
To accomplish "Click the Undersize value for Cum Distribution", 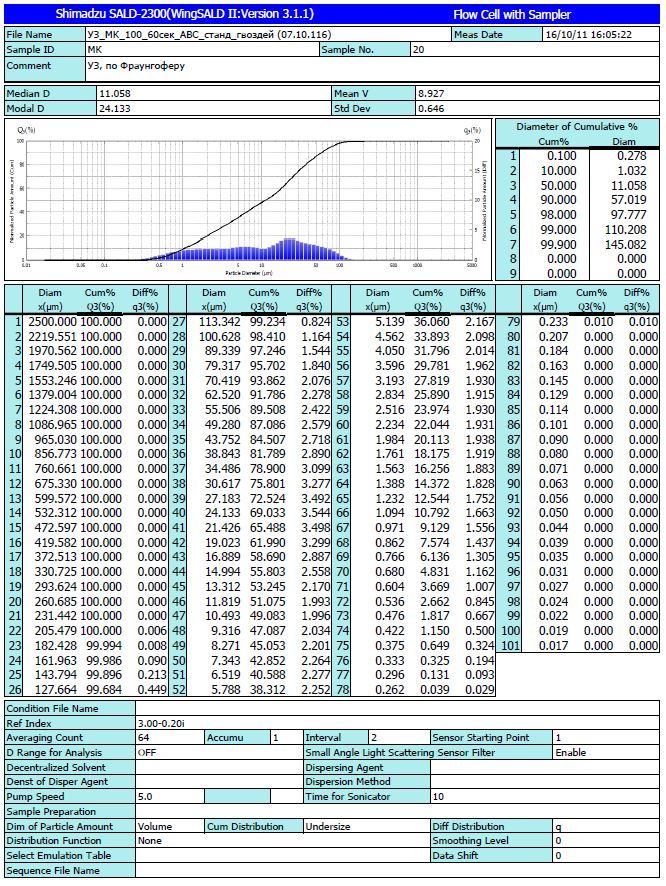I will pos(328,826).
